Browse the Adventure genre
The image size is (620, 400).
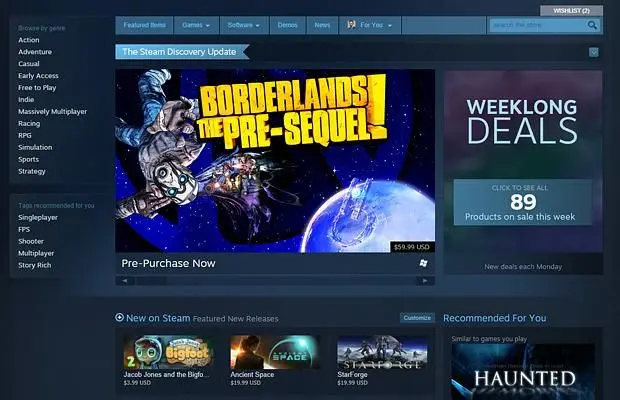pos(35,52)
